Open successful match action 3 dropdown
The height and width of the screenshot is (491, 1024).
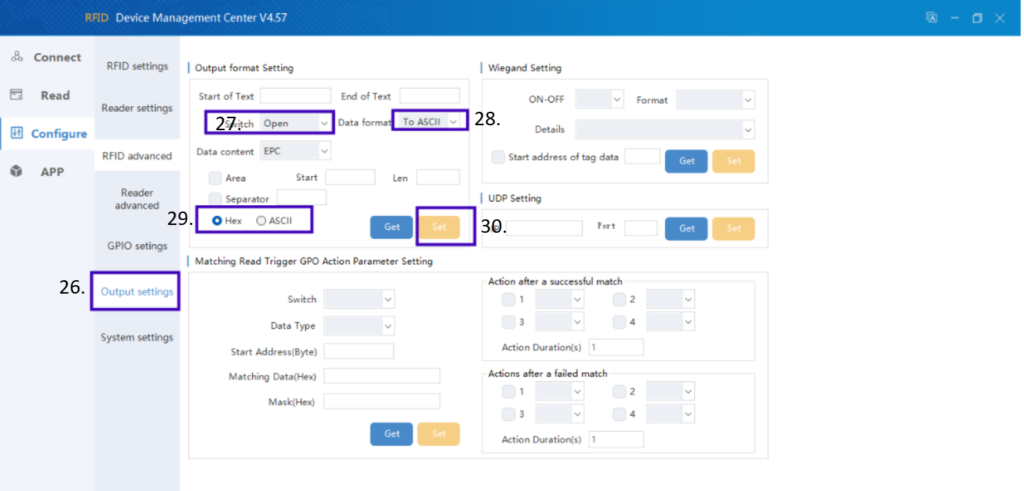(560, 322)
